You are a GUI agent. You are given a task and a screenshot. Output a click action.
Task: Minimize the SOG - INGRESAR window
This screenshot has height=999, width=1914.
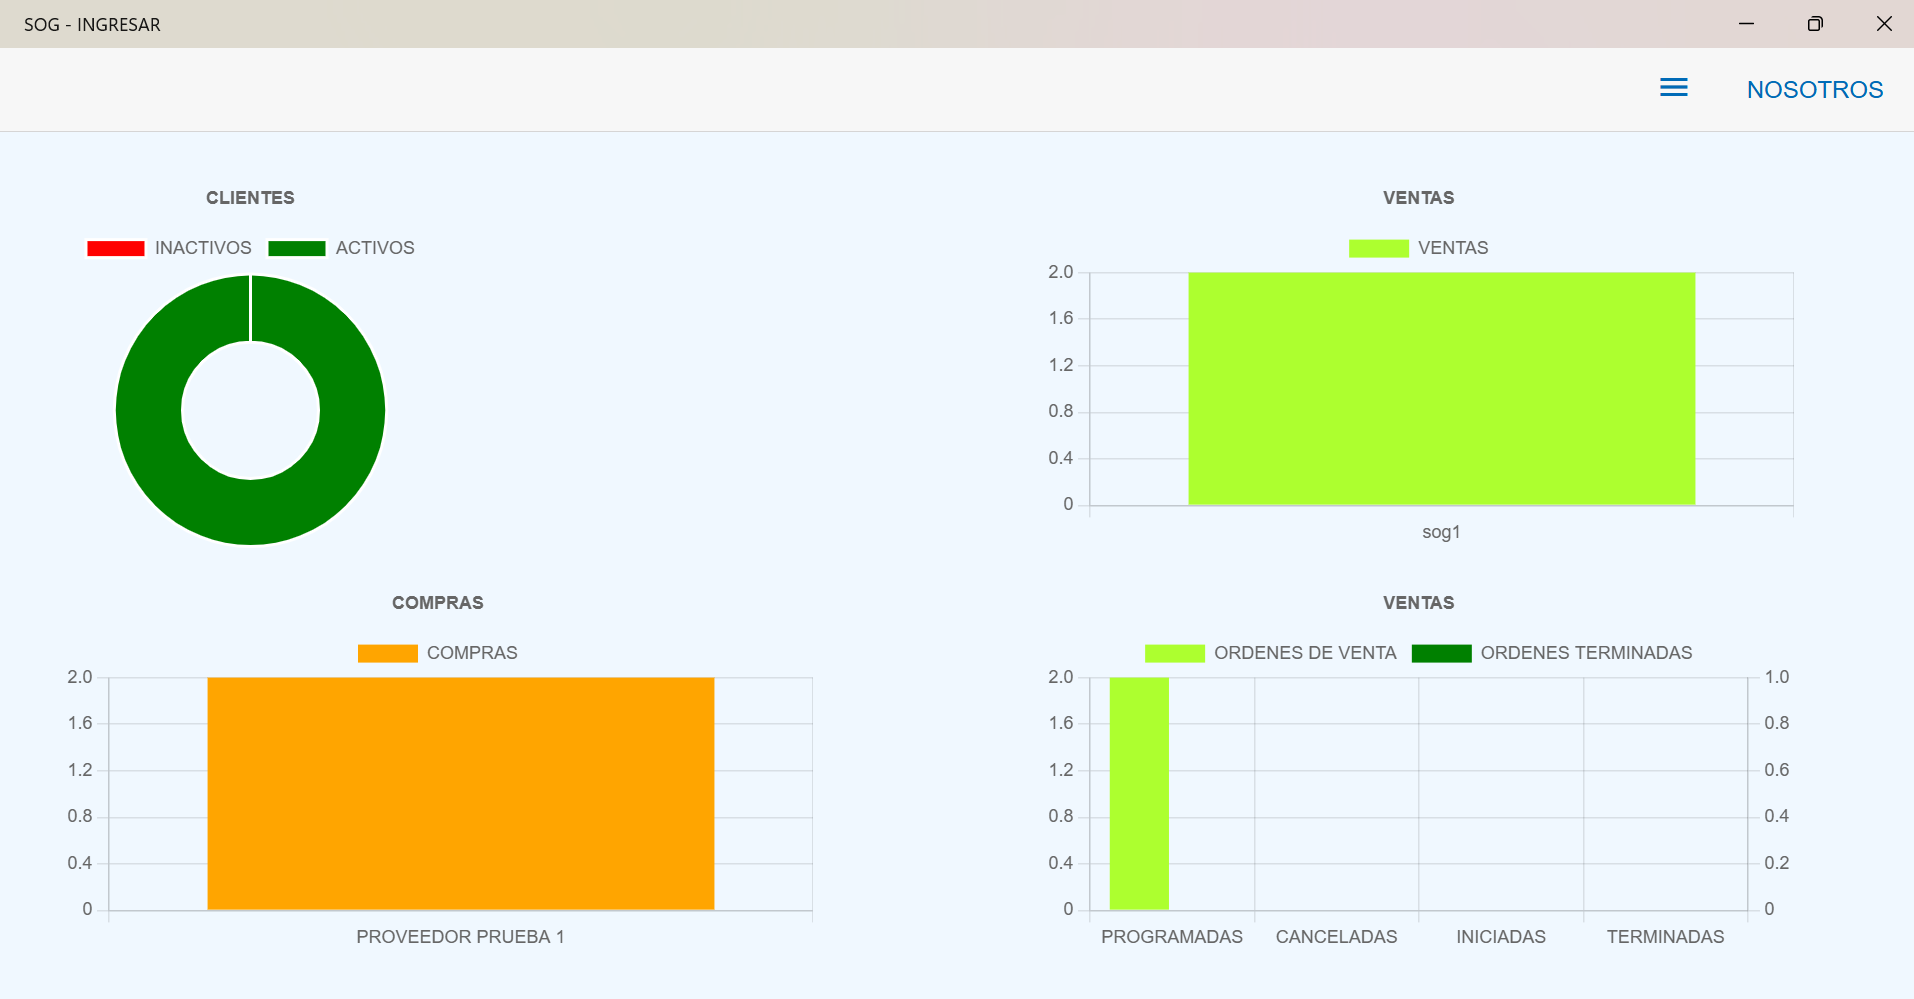click(1746, 24)
